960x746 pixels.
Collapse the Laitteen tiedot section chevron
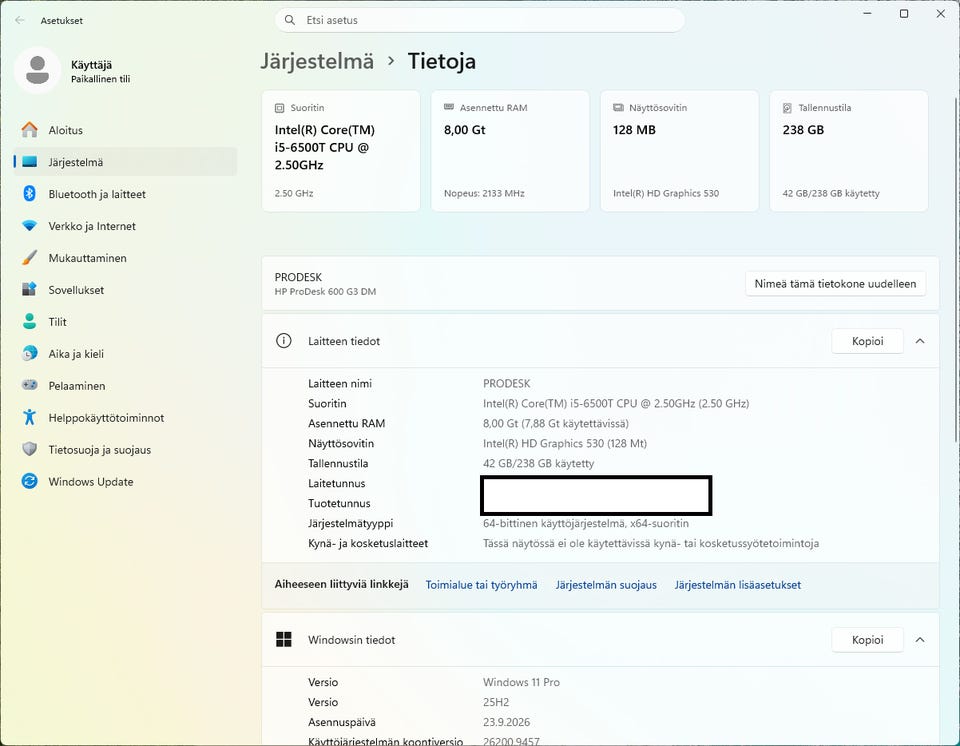click(x=920, y=341)
